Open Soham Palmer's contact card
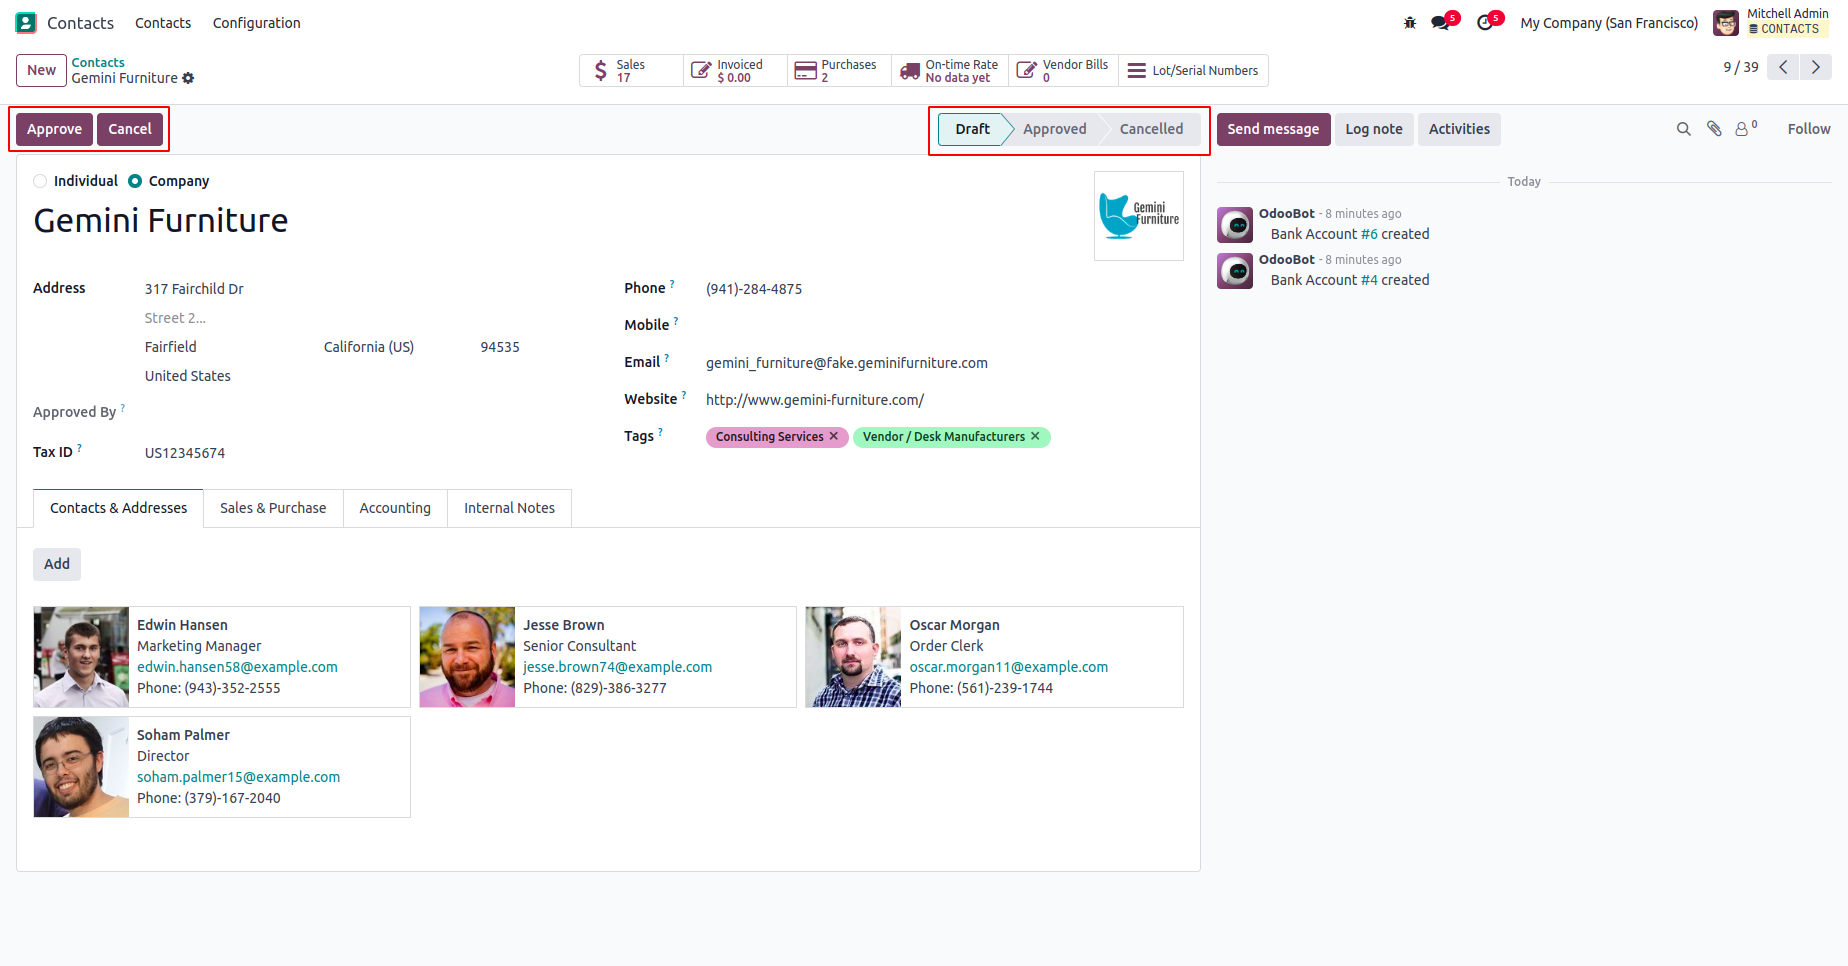The image size is (1848, 966). coord(222,767)
